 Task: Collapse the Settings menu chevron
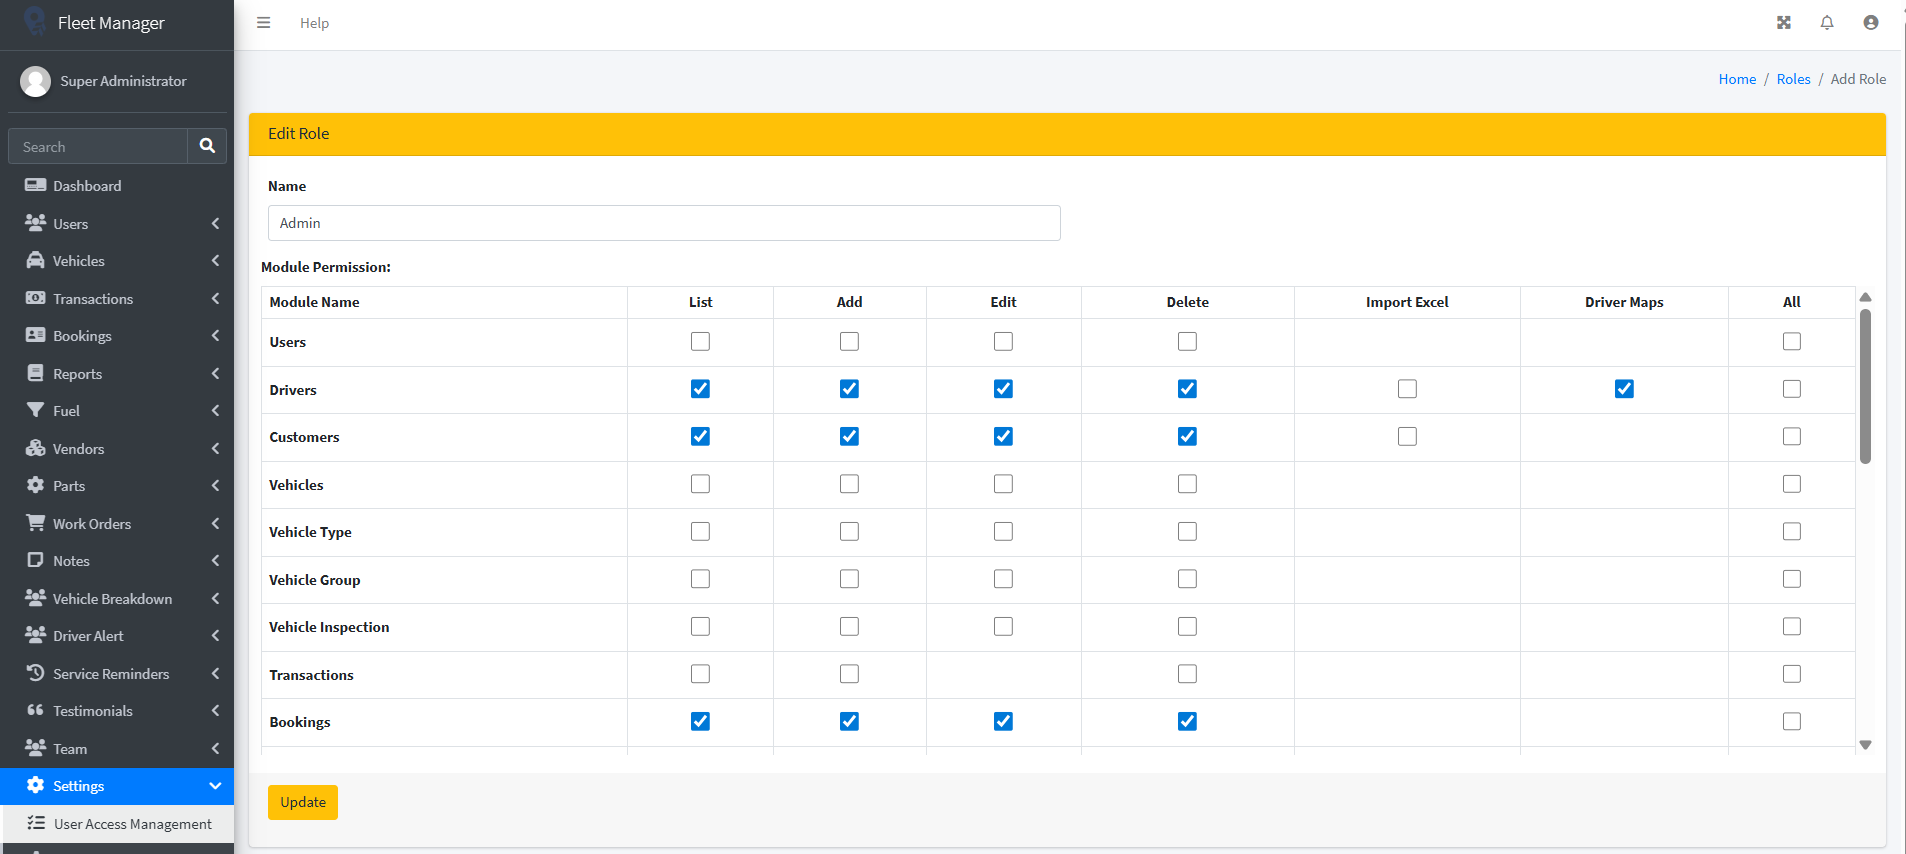point(215,786)
